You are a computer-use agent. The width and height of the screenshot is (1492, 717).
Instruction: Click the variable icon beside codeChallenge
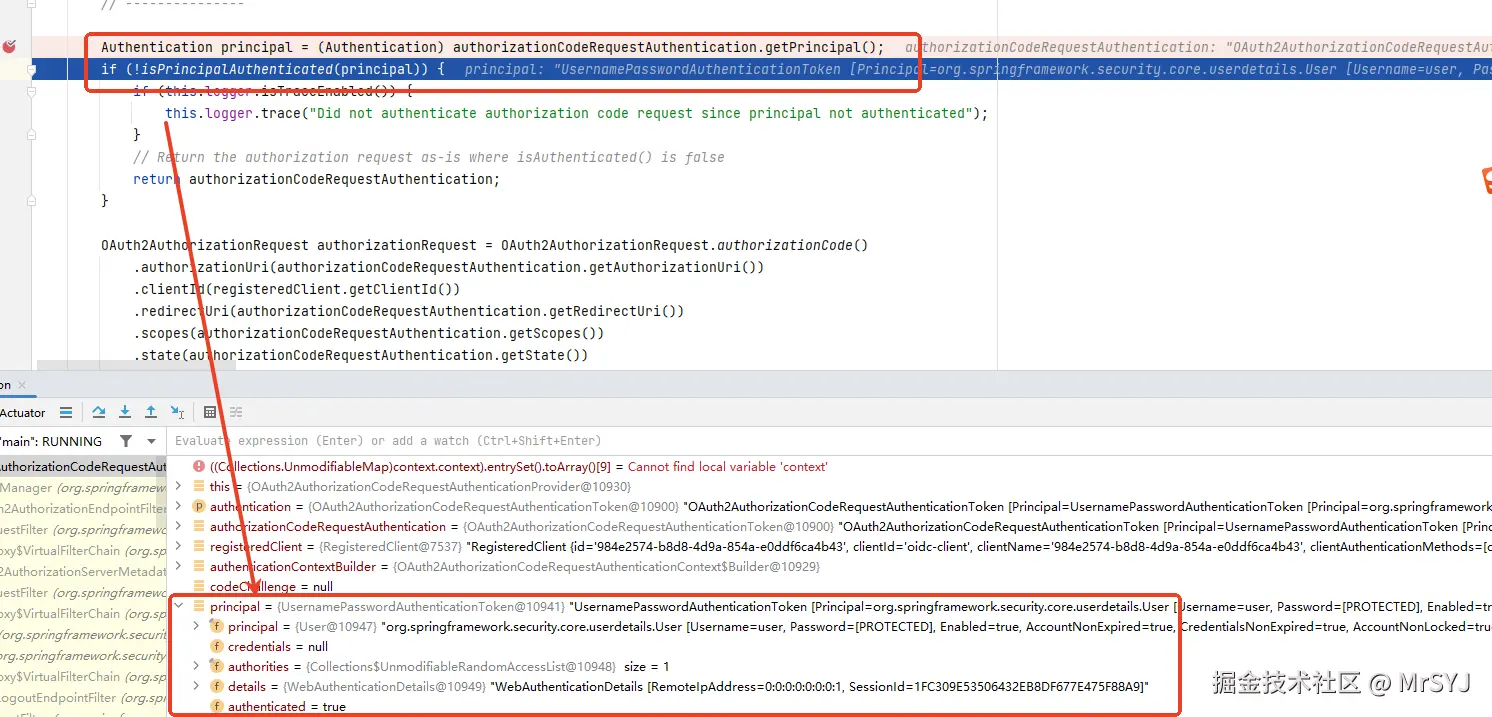[199, 586]
